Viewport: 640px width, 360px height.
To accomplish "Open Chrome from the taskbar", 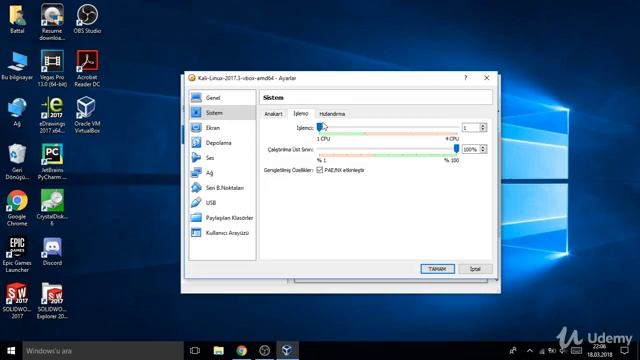I will pos(242,351).
